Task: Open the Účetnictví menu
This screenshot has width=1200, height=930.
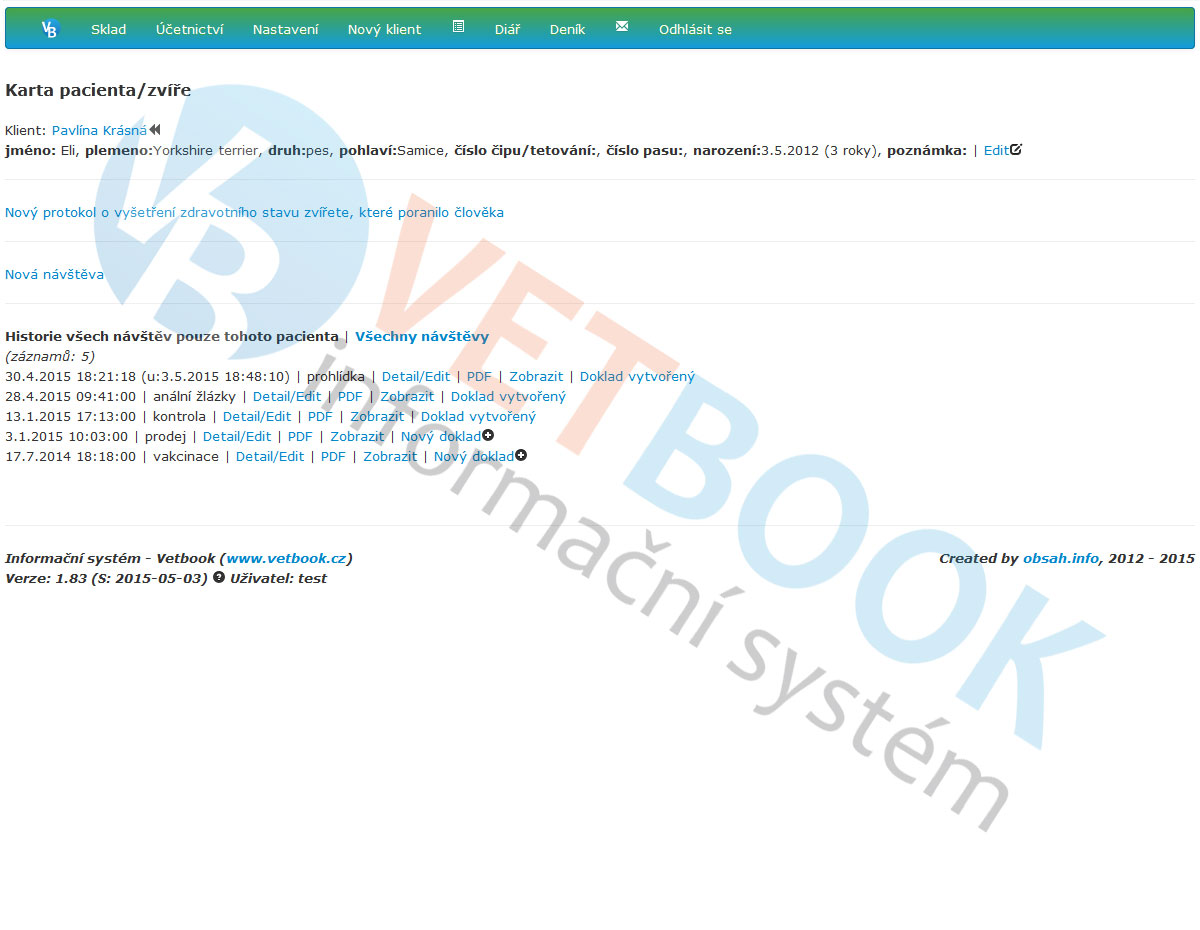Action: click(190, 29)
